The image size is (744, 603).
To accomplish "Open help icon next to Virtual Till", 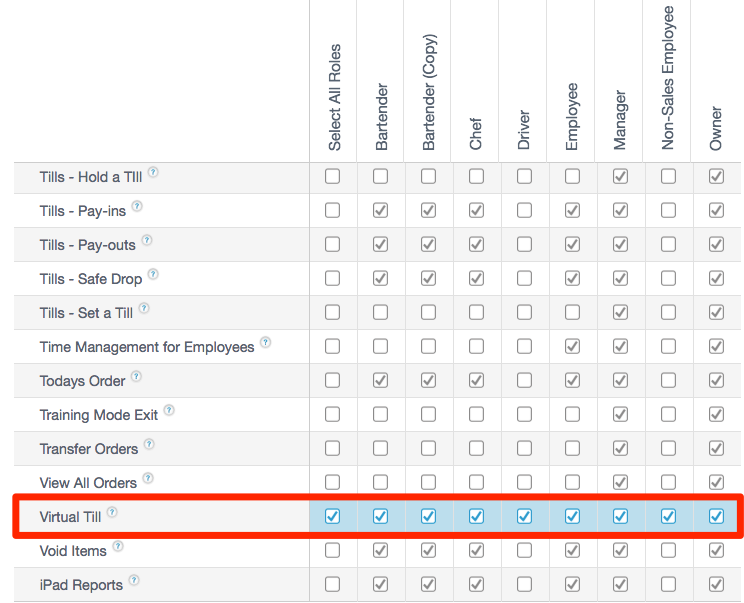I will coord(112,513).
